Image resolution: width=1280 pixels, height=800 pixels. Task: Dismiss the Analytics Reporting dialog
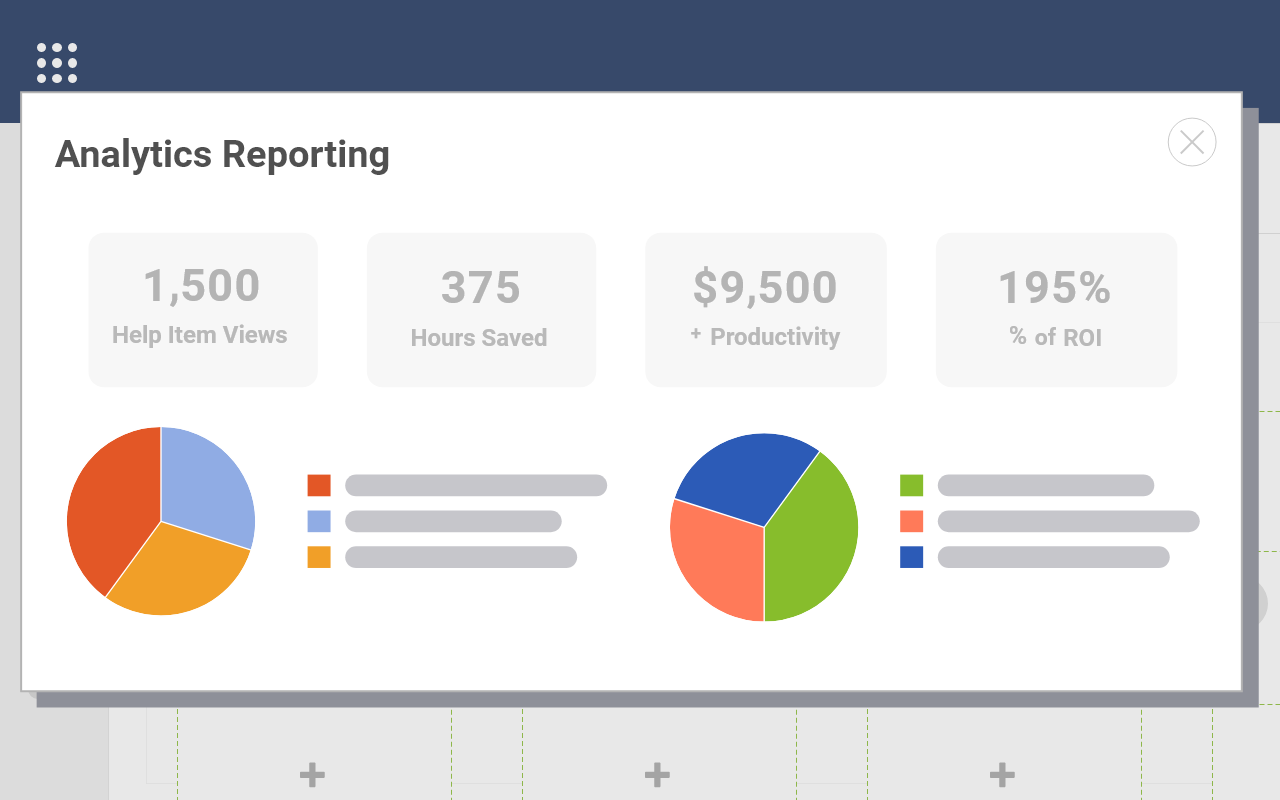(x=1191, y=142)
